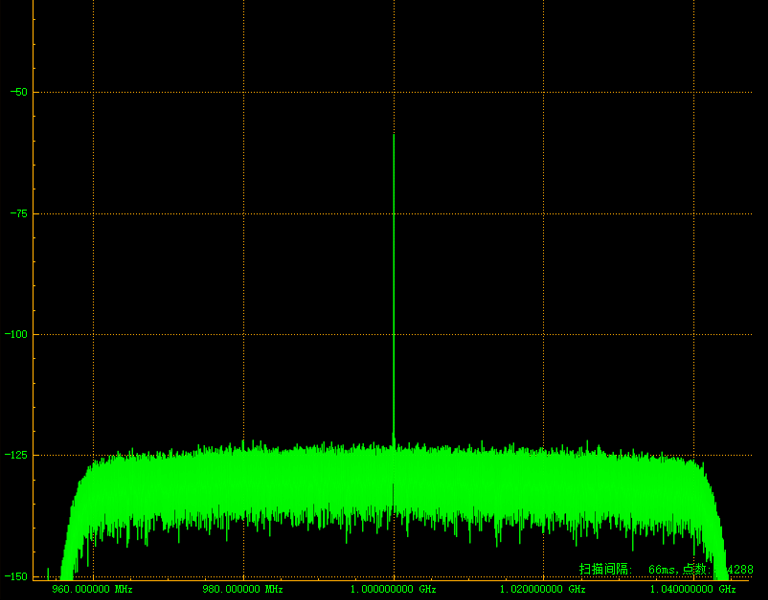The image size is (768, 600).
Task: Click the 66ms sweep time value
Action: [662, 569]
